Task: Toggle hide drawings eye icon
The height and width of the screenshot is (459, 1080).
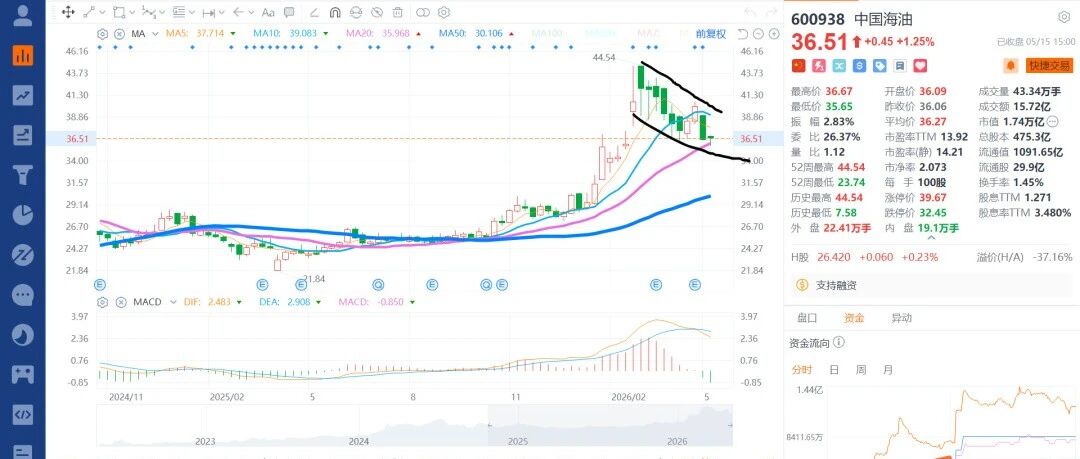Action: [377, 12]
